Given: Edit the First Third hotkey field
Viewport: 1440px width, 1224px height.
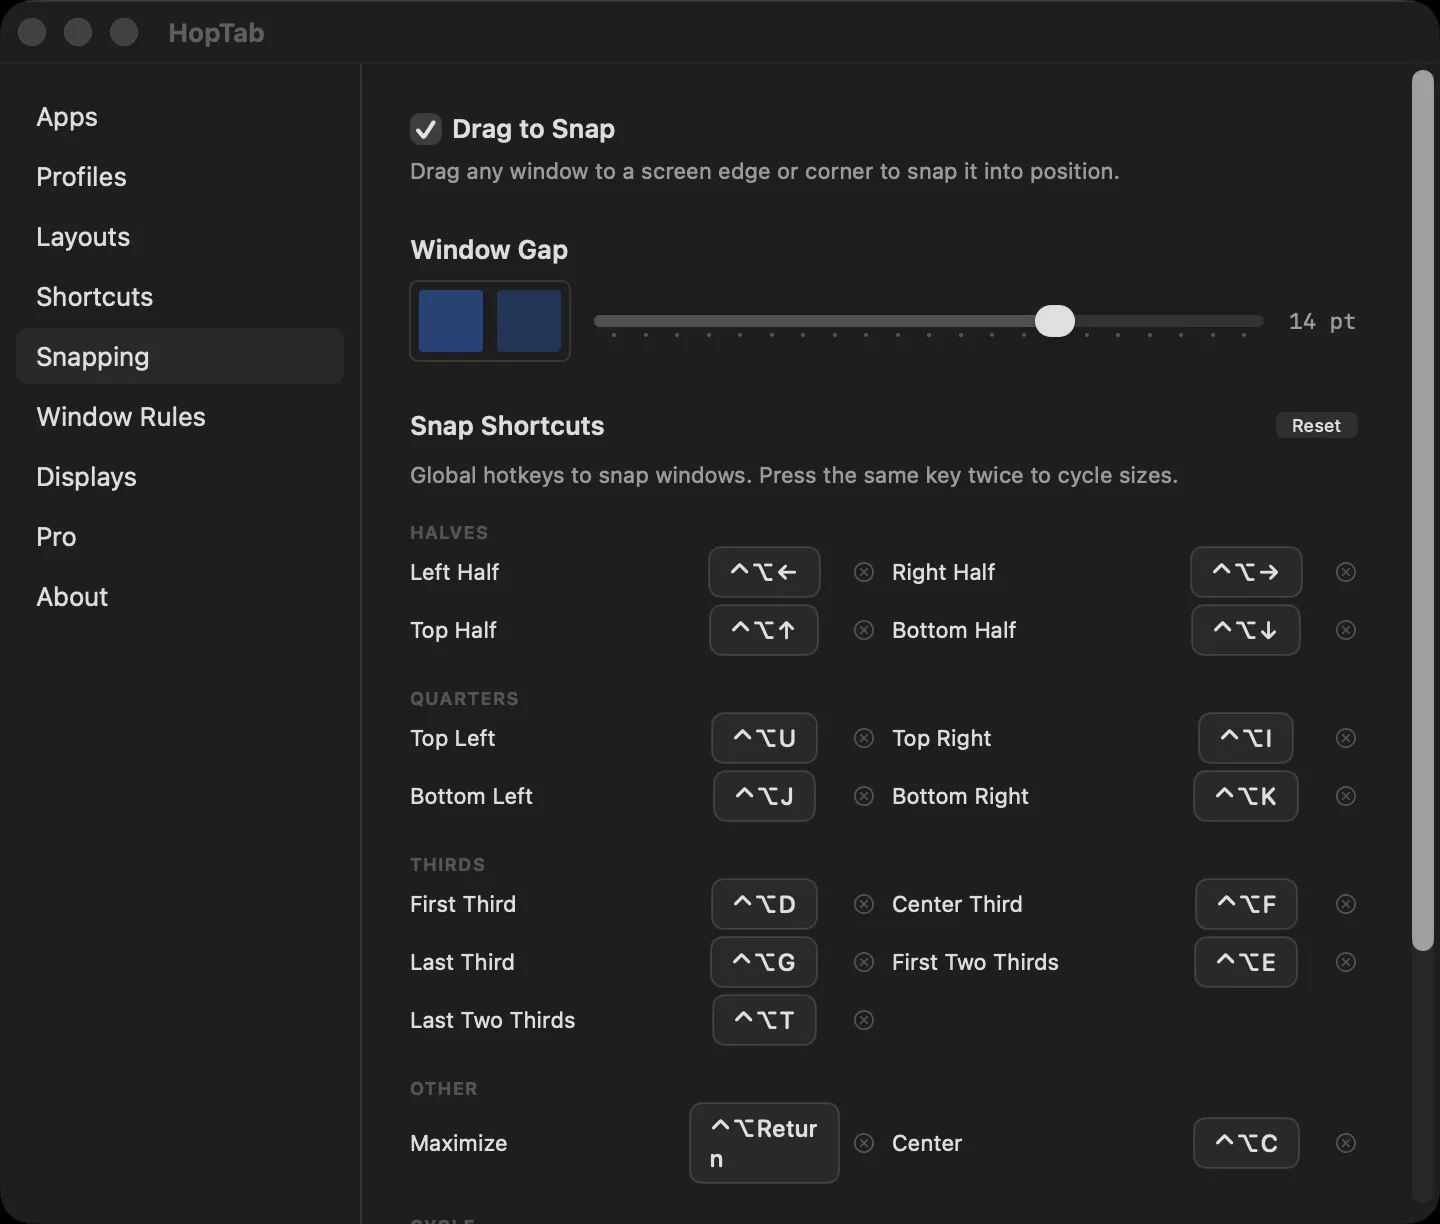Looking at the screenshot, I should 764,904.
